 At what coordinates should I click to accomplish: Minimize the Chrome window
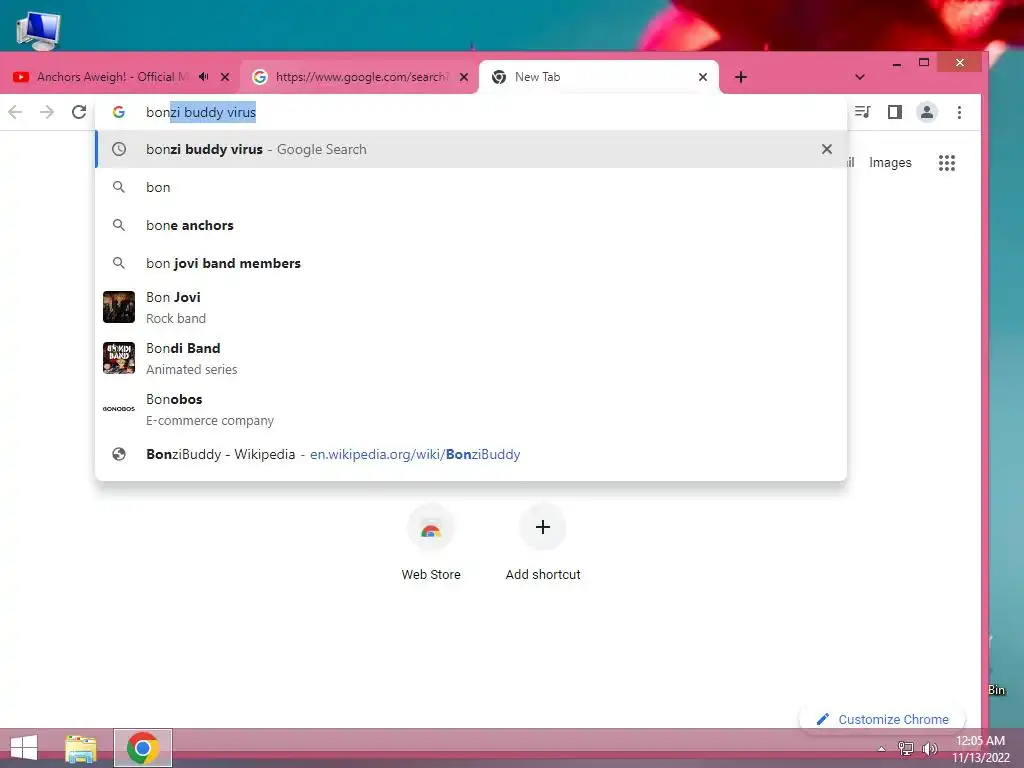pyautogui.click(x=897, y=63)
